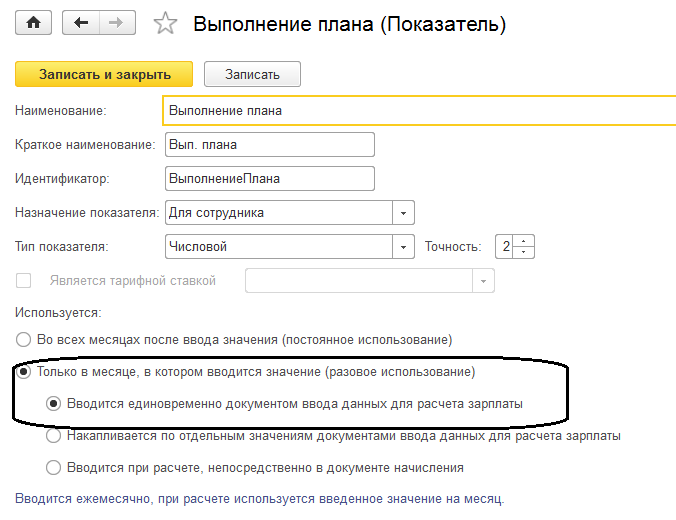Select Во всех месяцах постоянное использование
The width and height of the screenshot is (676, 520).
click(x=24, y=339)
